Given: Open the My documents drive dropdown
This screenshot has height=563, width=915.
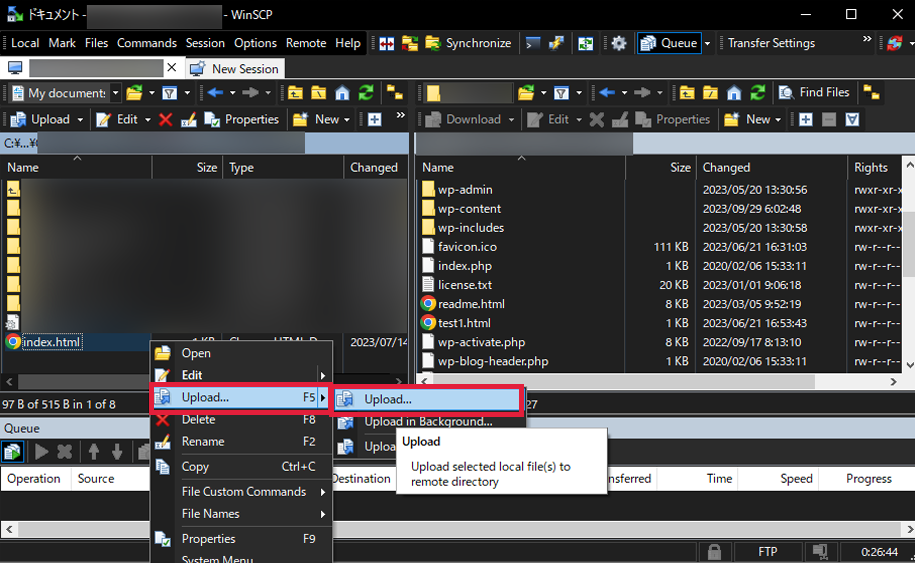Looking at the screenshot, I should 116,93.
